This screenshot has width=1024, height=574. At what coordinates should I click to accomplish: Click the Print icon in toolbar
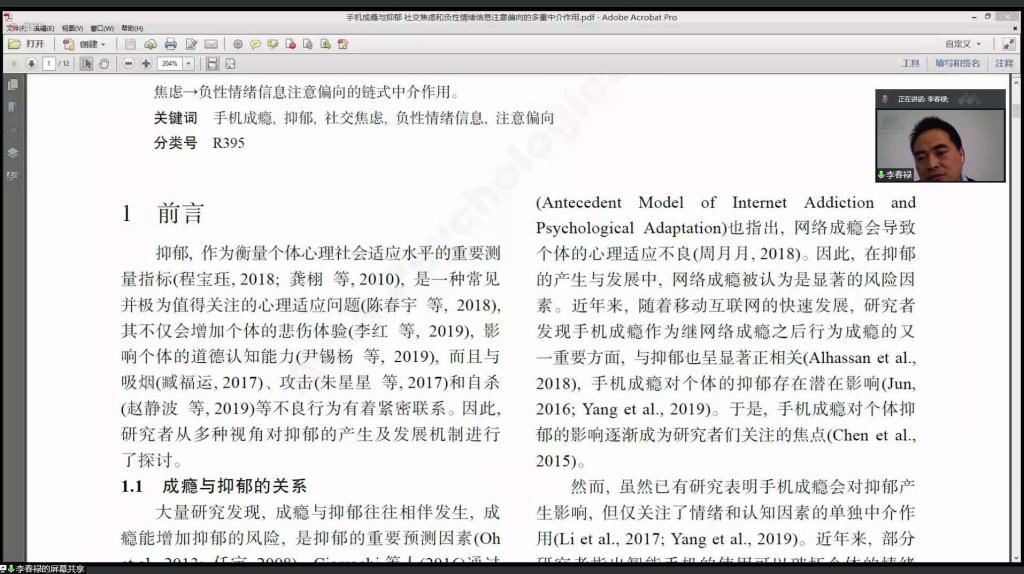tap(170, 44)
